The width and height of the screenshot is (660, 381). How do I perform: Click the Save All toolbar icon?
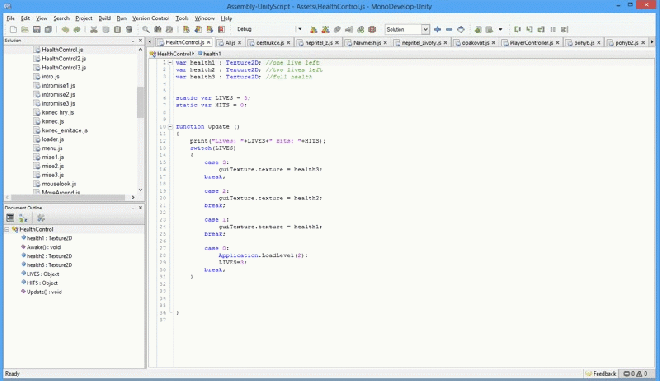48,29
